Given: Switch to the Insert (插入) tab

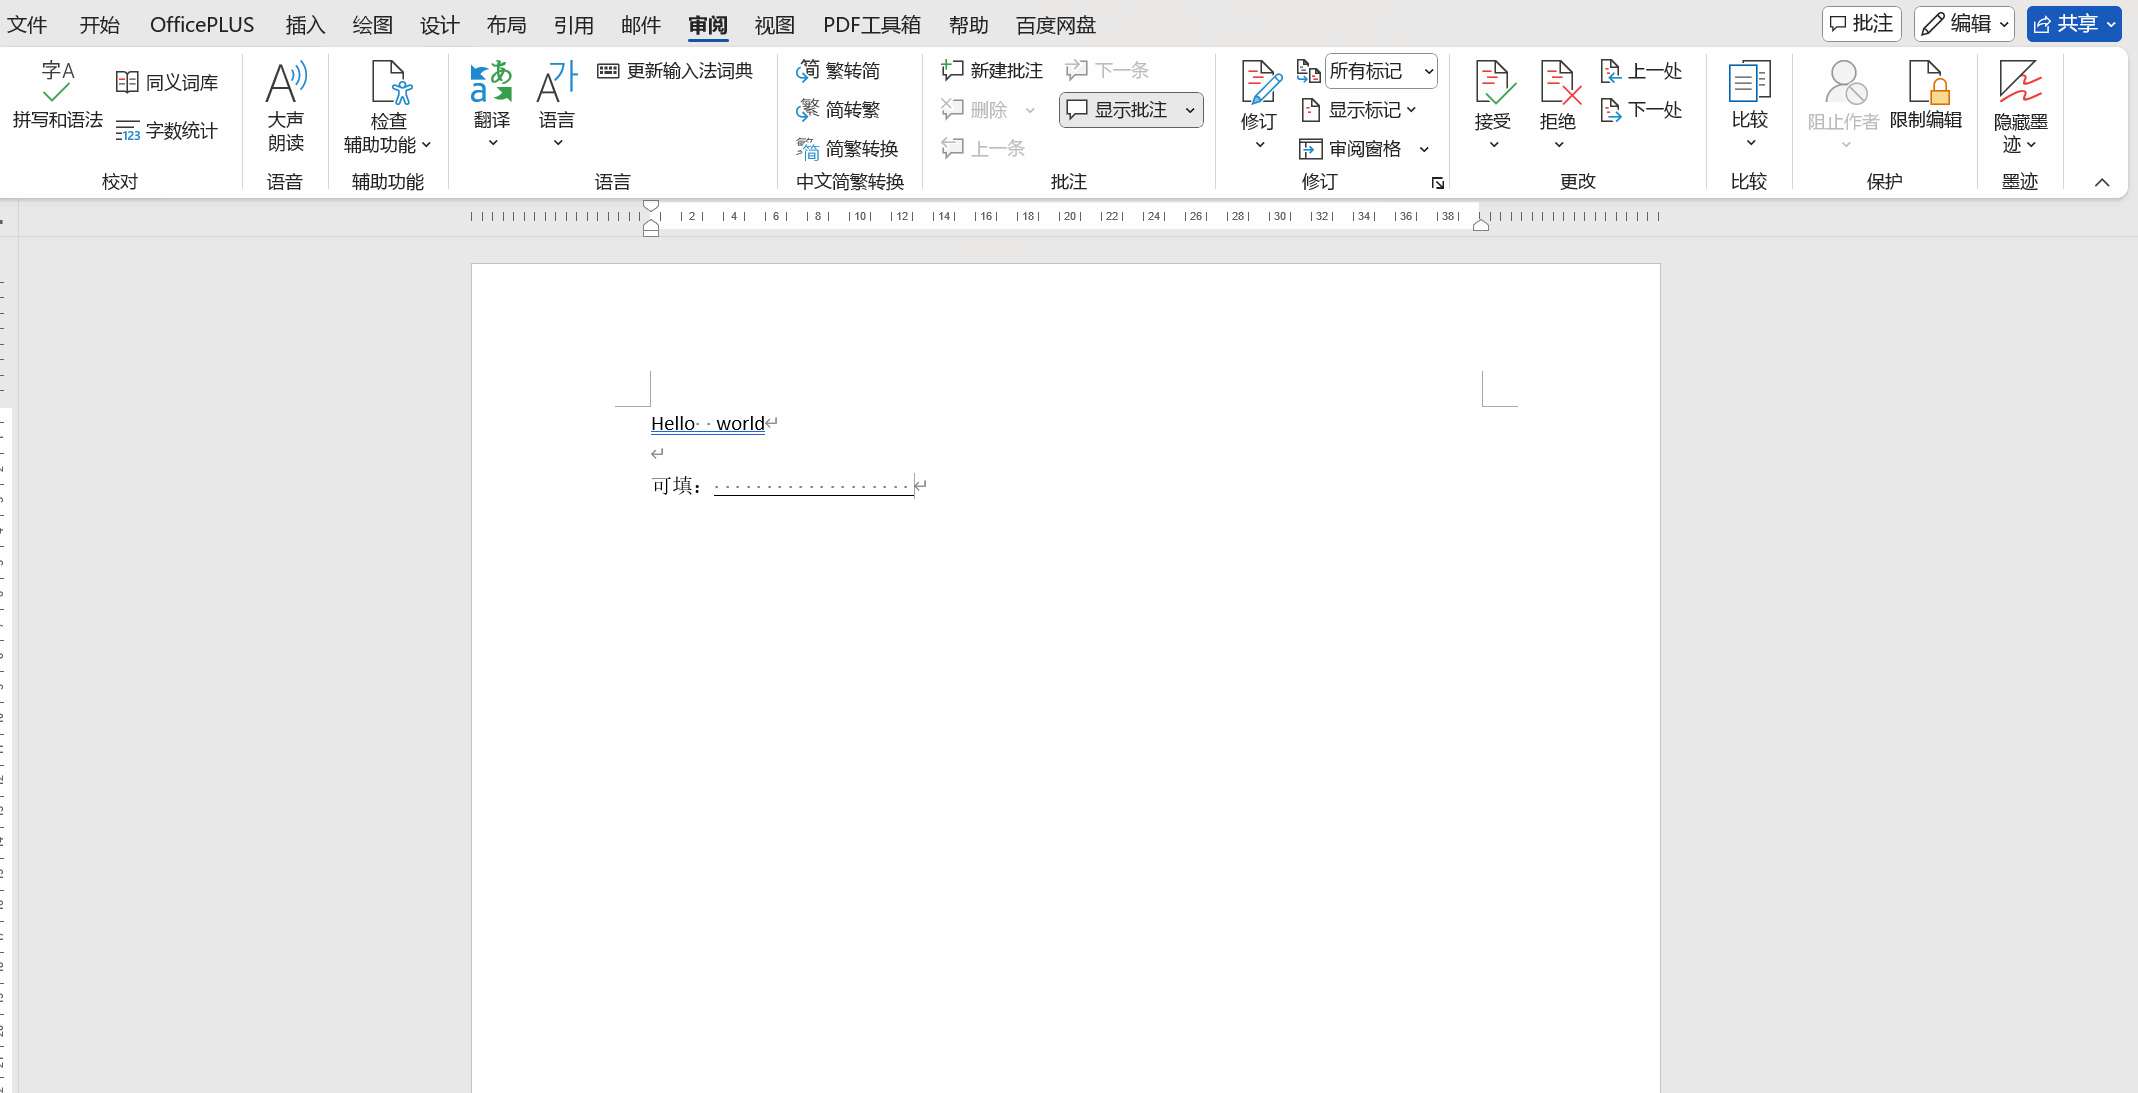Looking at the screenshot, I should pyautogui.click(x=305, y=25).
